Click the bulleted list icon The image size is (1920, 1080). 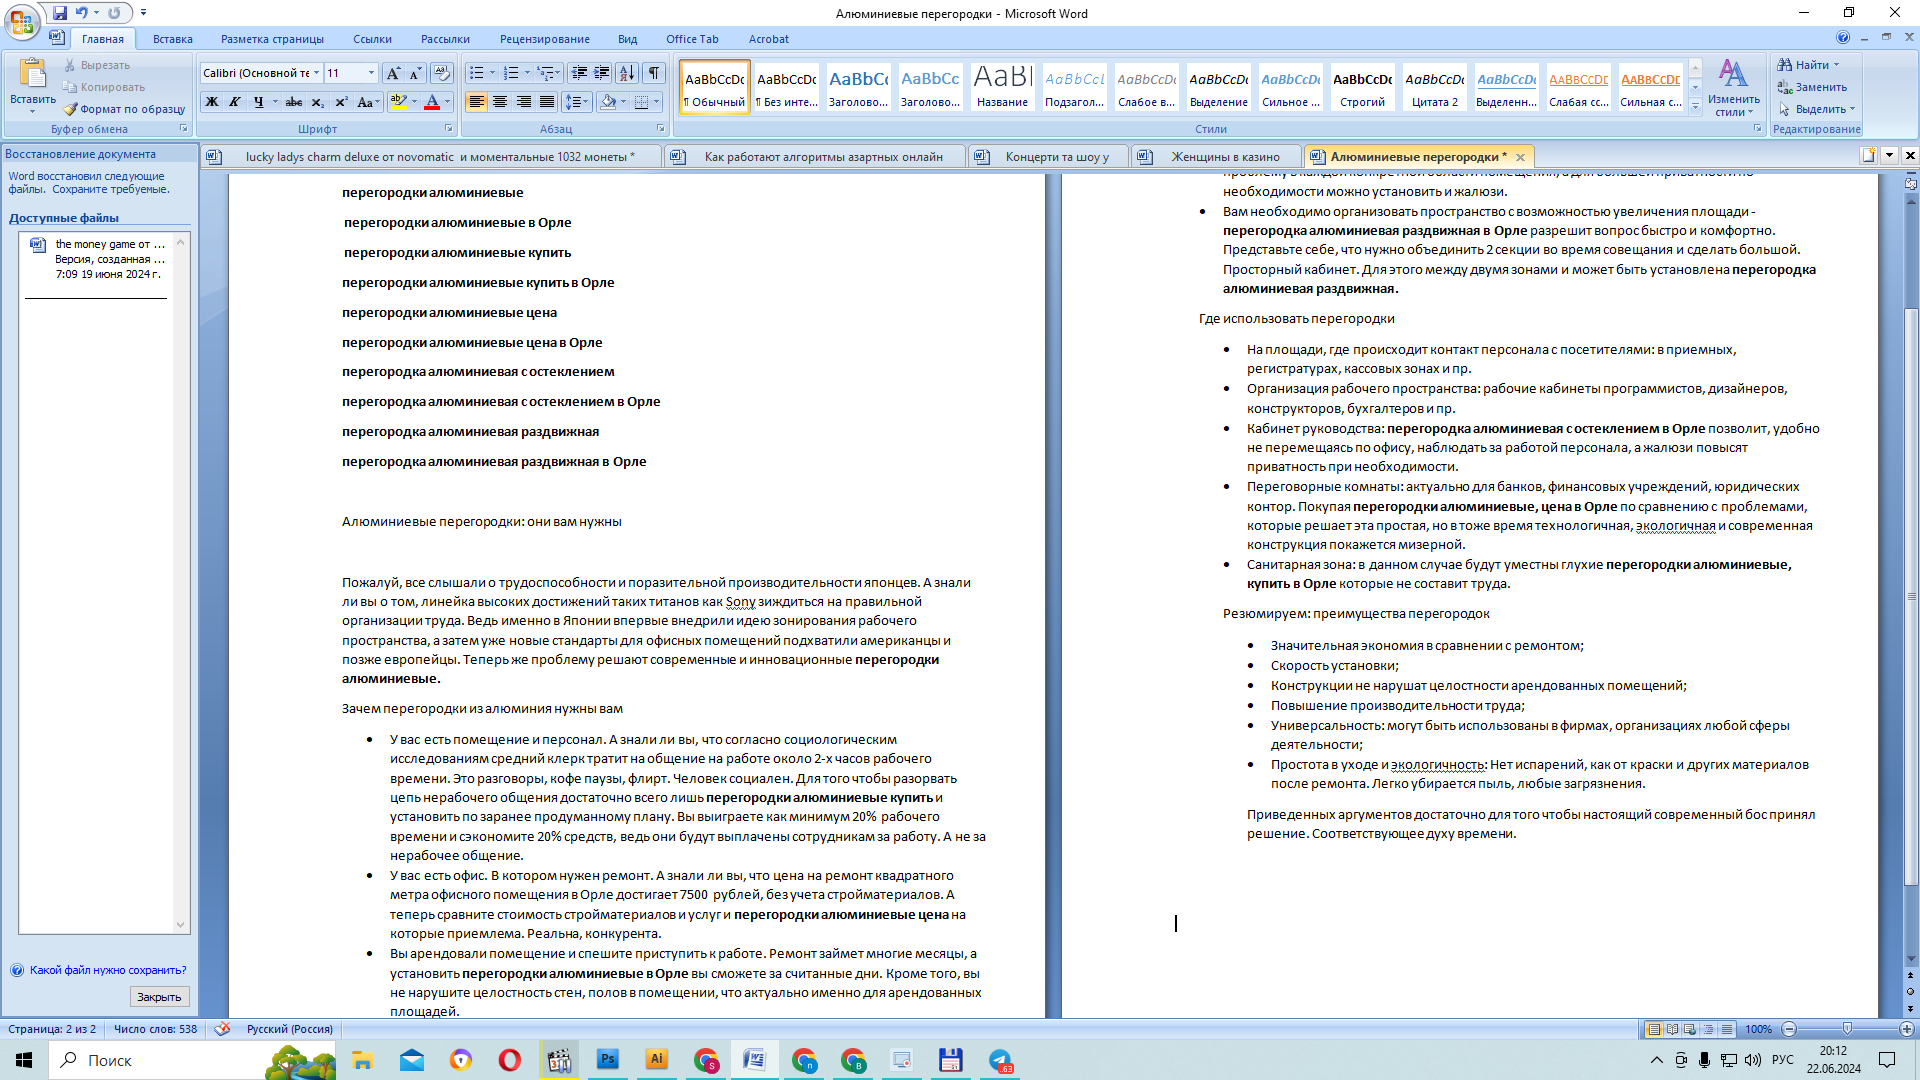coord(477,73)
